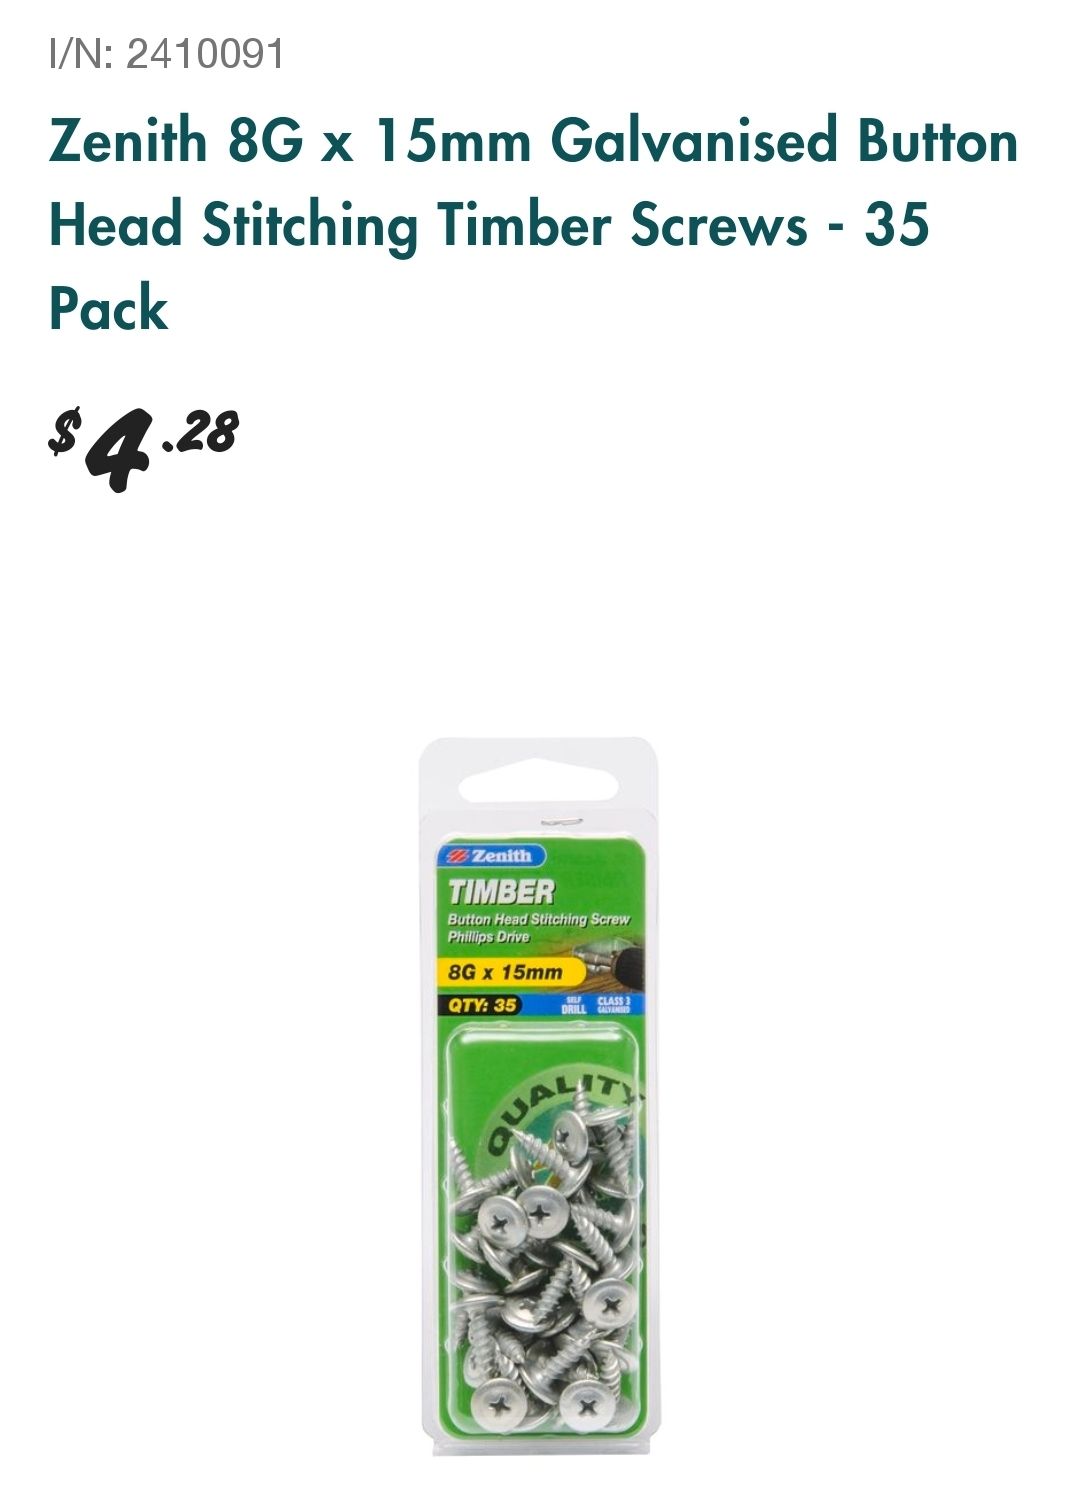Click the hang hole at package top
The image size is (1080, 1503).
coord(540,783)
